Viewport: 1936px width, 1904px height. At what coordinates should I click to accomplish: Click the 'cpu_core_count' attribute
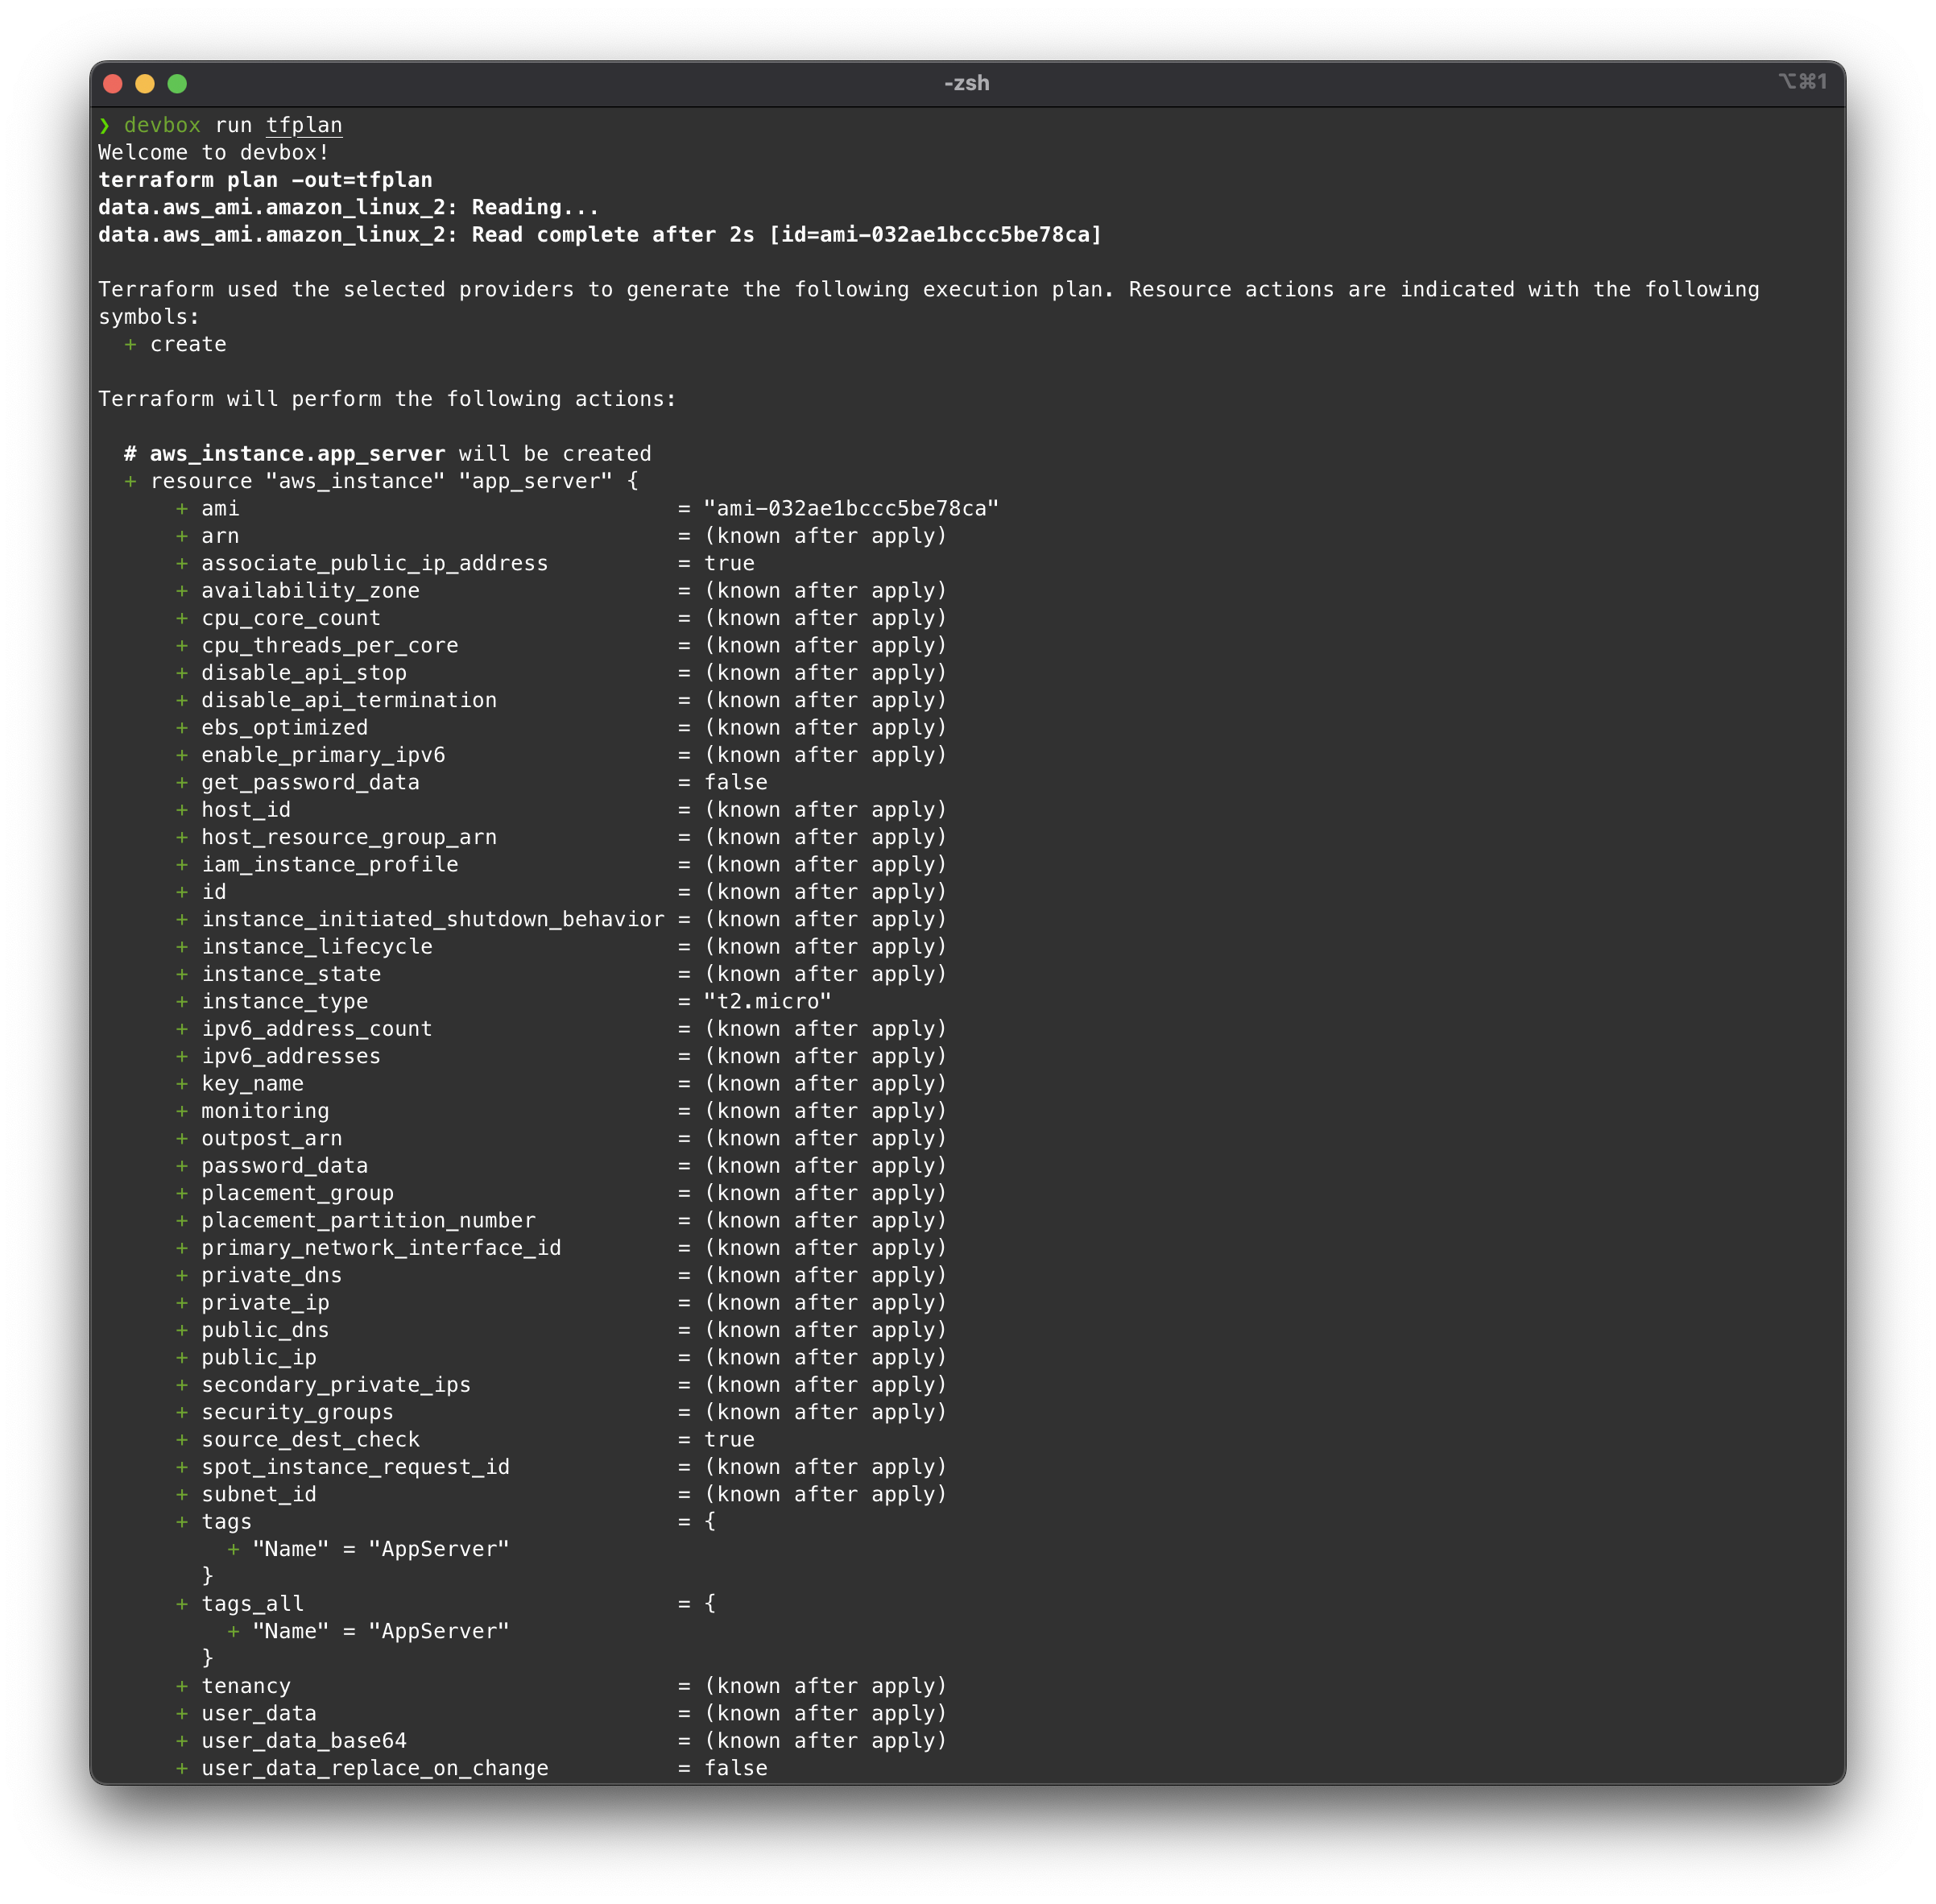tap(291, 618)
